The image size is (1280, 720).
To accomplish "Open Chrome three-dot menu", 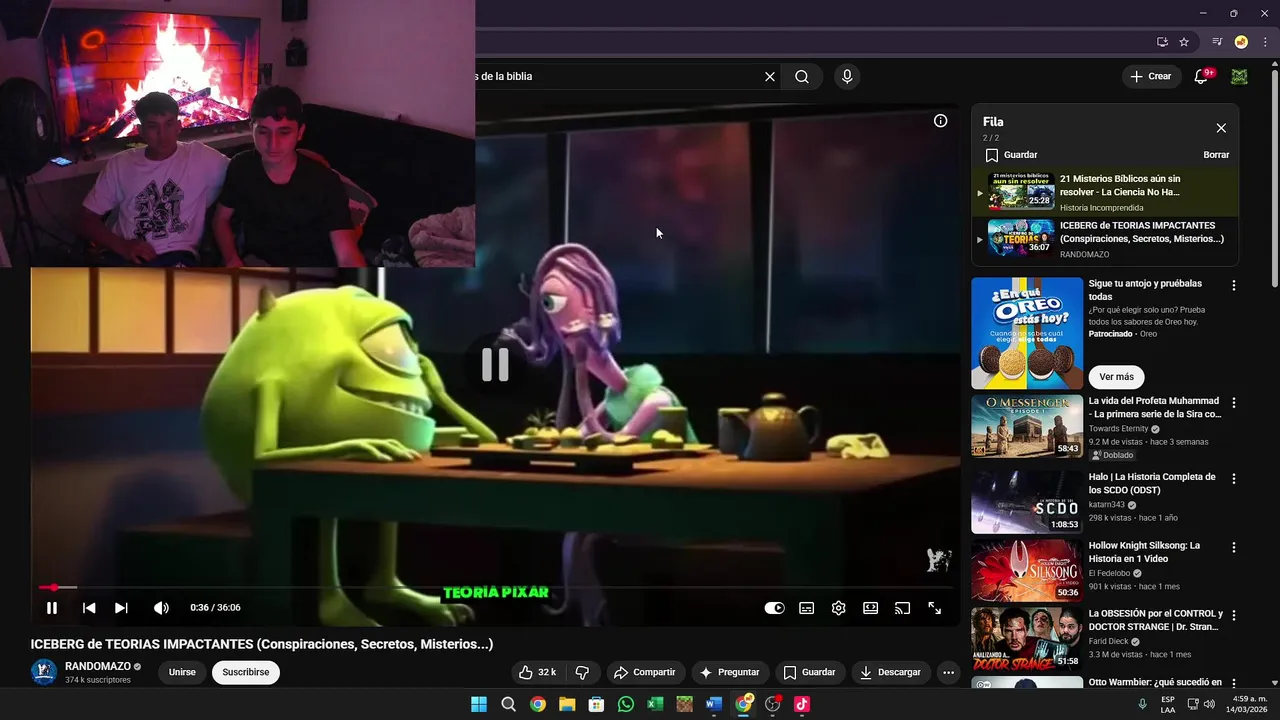I will 1265,42.
